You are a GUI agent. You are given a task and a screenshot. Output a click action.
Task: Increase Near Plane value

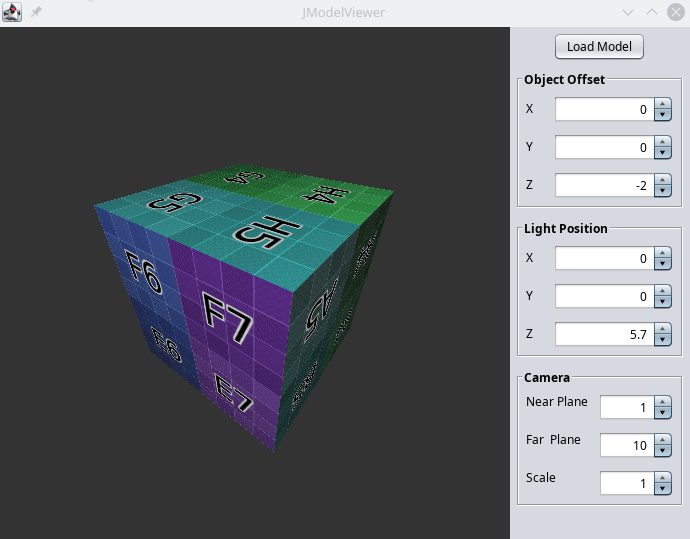(x=663, y=402)
